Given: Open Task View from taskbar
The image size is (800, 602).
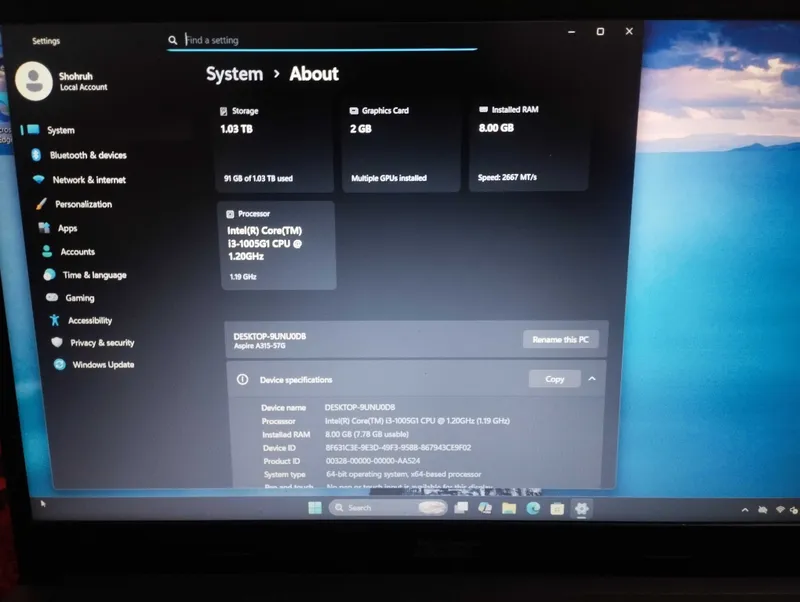Looking at the screenshot, I should point(461,508).
